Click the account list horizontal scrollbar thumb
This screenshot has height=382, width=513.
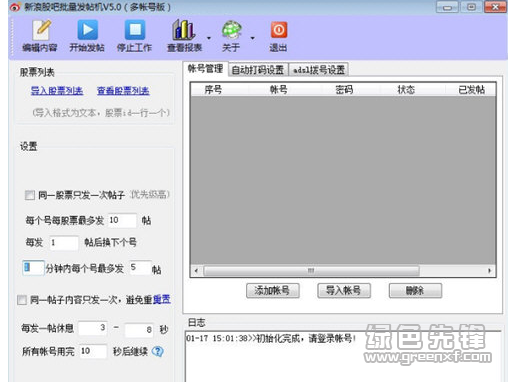pyautogui.click(x=311, y=270)
